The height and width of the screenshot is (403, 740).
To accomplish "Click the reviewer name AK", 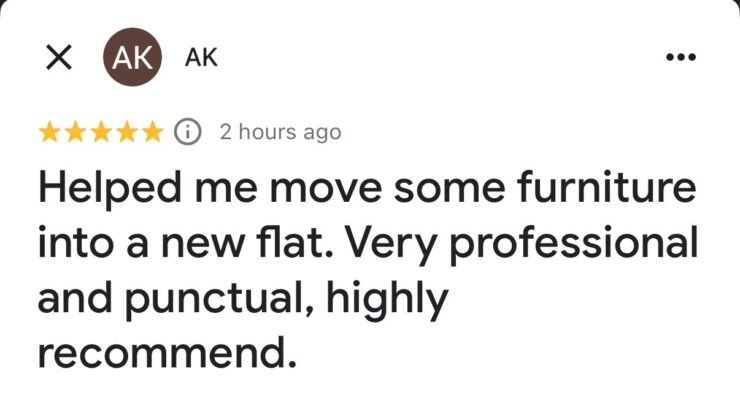I will click(201, 58).
